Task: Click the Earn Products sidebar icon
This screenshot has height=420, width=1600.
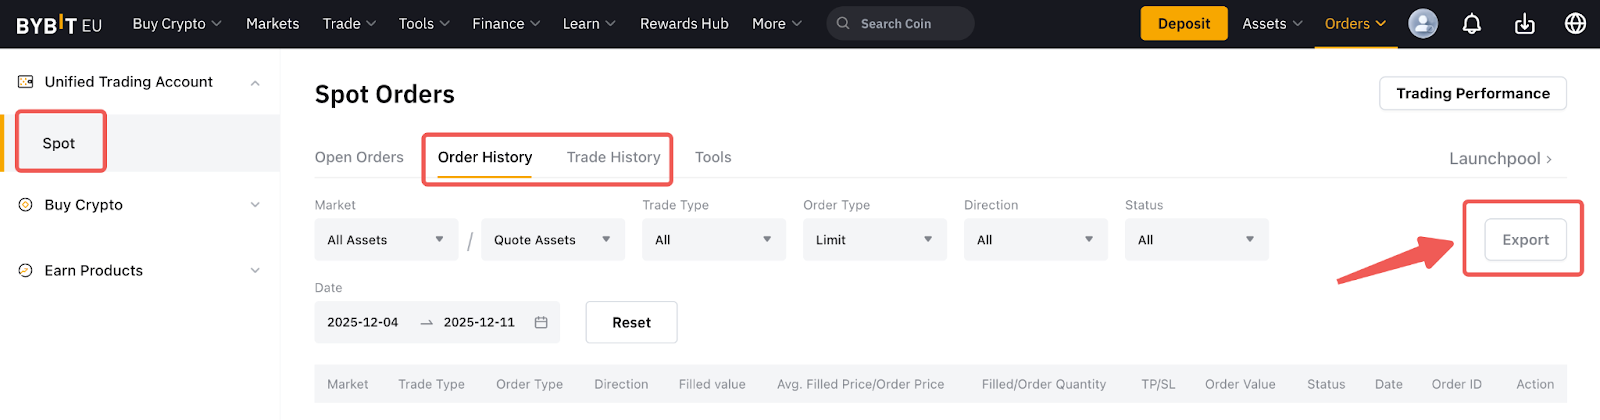Action: (26, 271)
